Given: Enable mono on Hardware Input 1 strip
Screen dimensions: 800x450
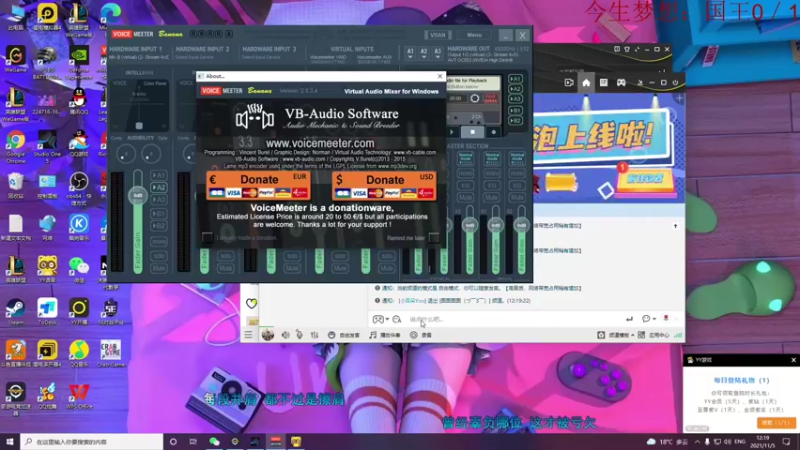Looking at the screenshot, I should tap(159, 241).
